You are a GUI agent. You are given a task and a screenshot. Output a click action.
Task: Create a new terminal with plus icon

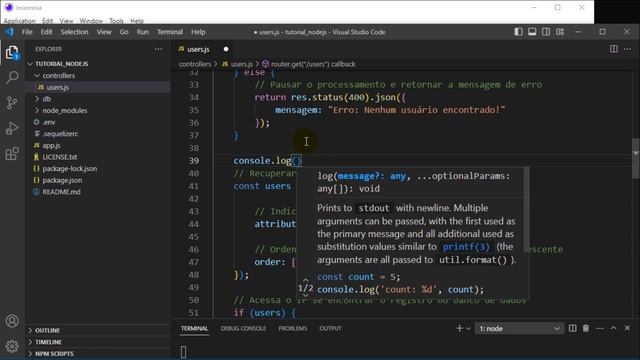point(459,328)
